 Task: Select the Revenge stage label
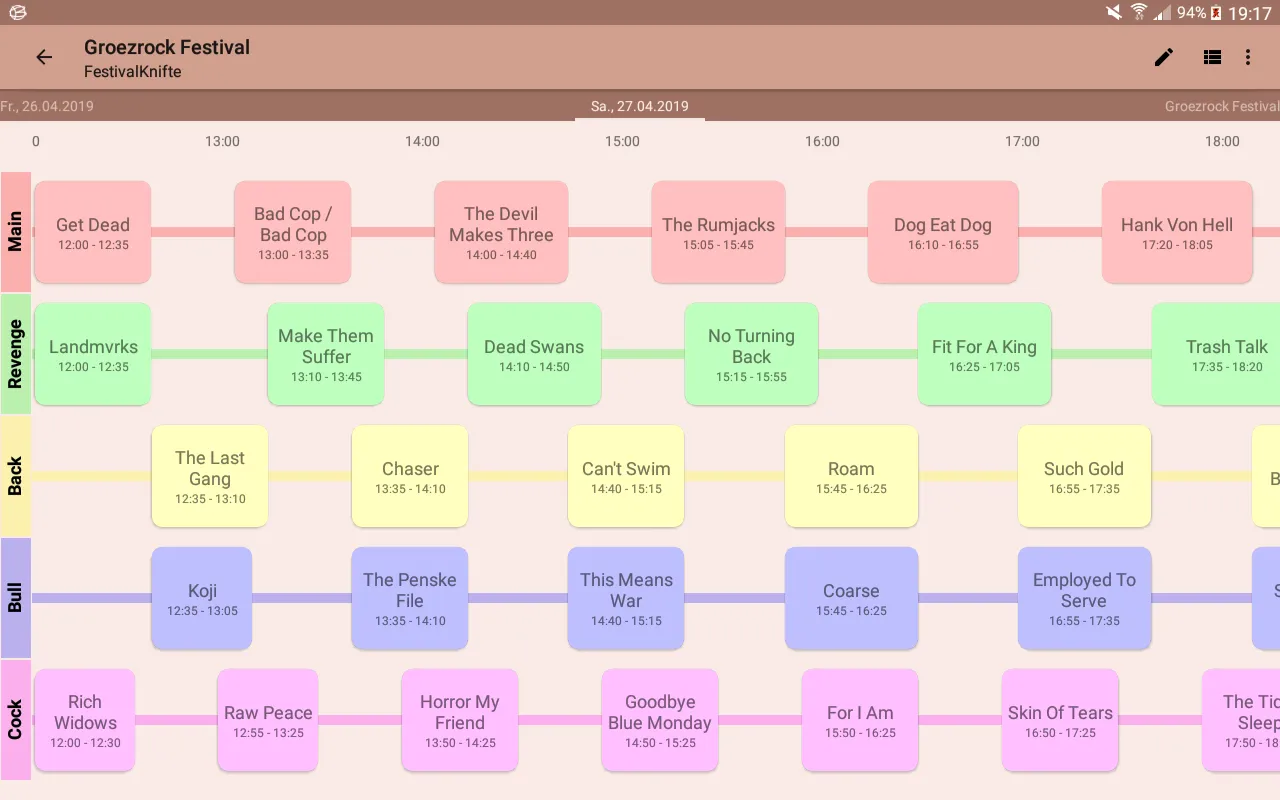(x=15, y=354)
